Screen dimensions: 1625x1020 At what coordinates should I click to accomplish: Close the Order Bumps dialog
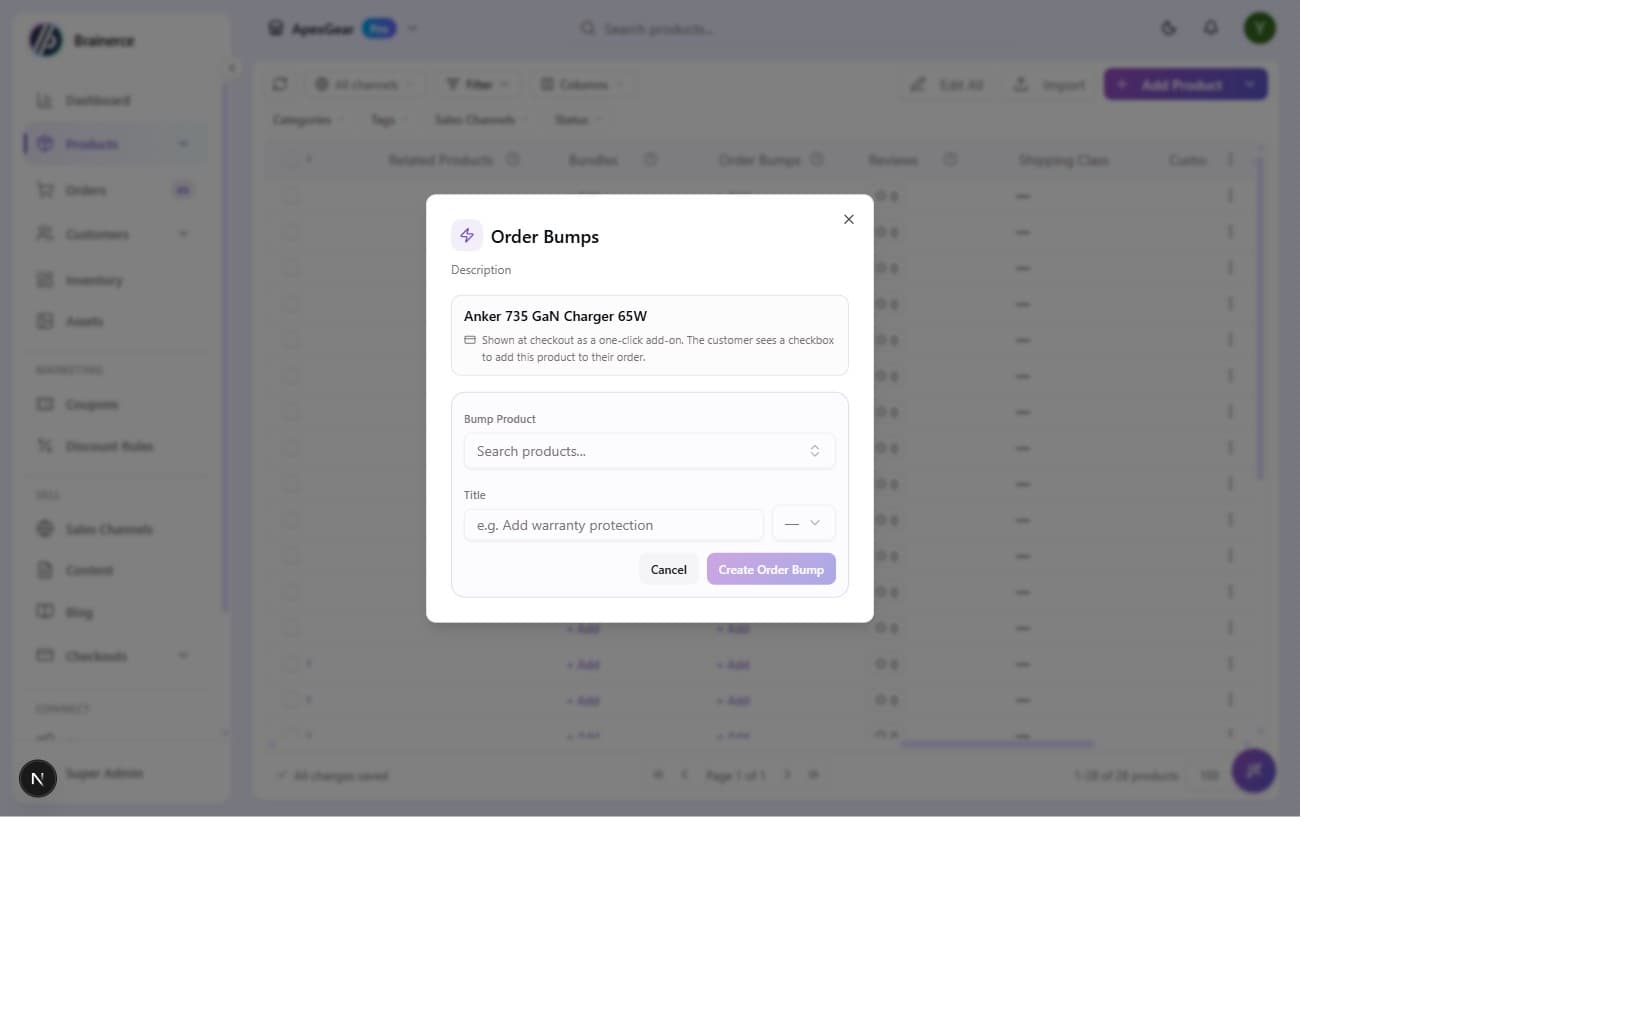pyautogui.click(x=848, y=219)
